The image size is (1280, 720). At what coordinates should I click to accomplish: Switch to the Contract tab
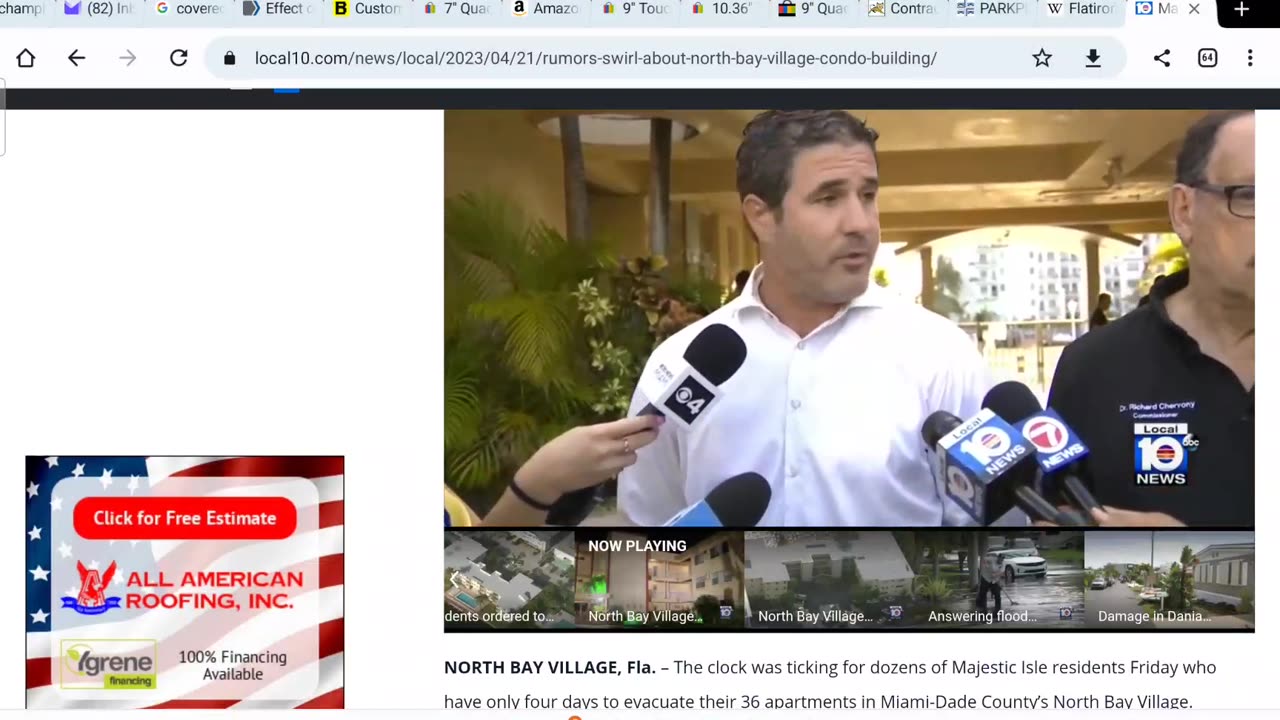click(x=903, y=9)
